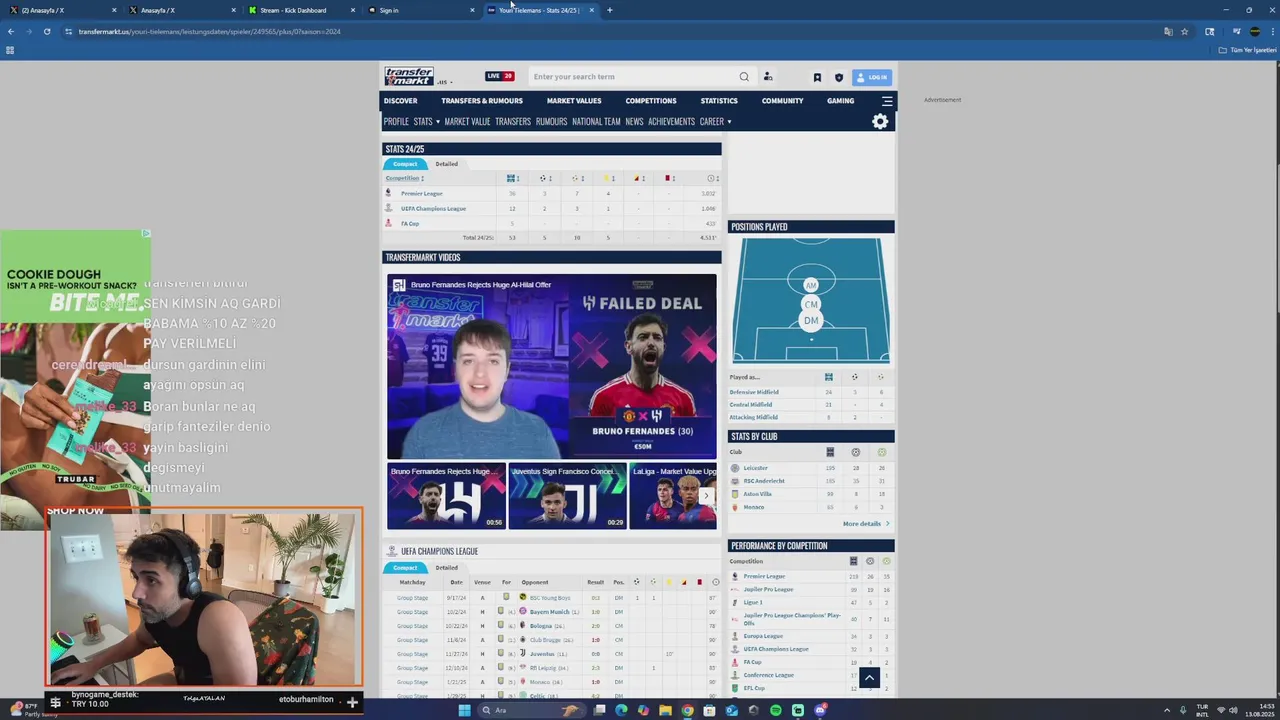This screenshot has height=720, width=1280.
Task: Sort Stats 24/25 by yellow cards
Action: point(608,178)
